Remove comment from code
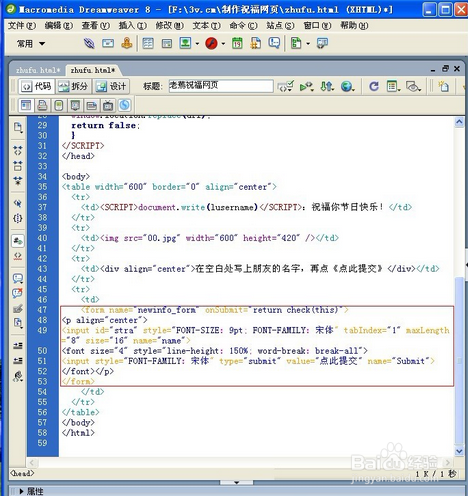Viewport: 468px width, 496px height. tap(18, 294)
